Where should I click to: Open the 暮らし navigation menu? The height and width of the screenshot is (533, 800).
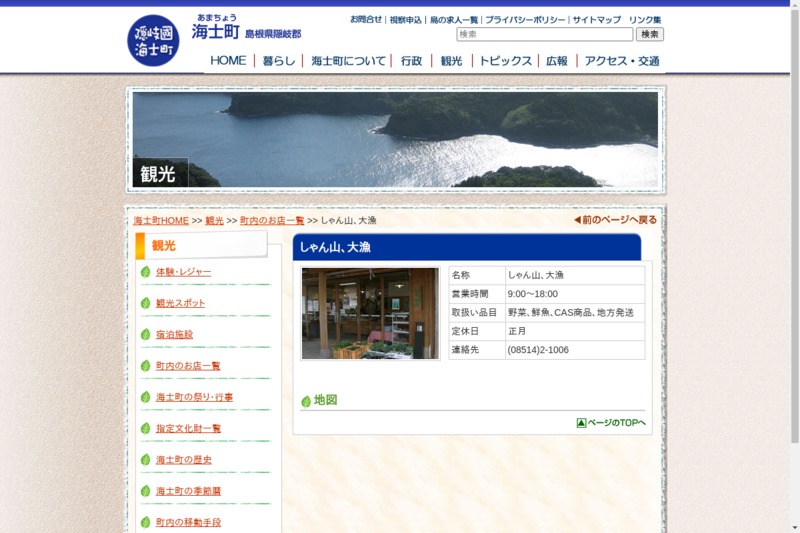(279, 61)
